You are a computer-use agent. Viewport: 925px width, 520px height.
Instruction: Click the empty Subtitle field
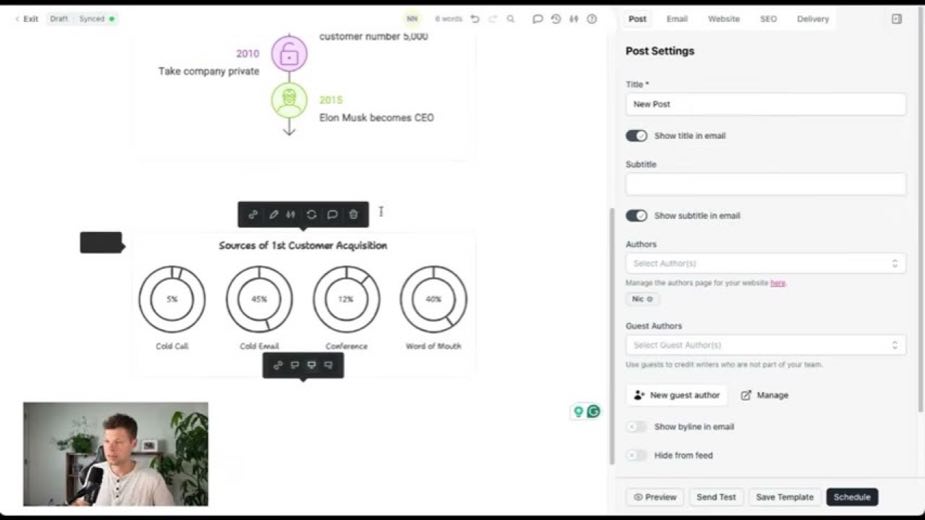(765, 184)
